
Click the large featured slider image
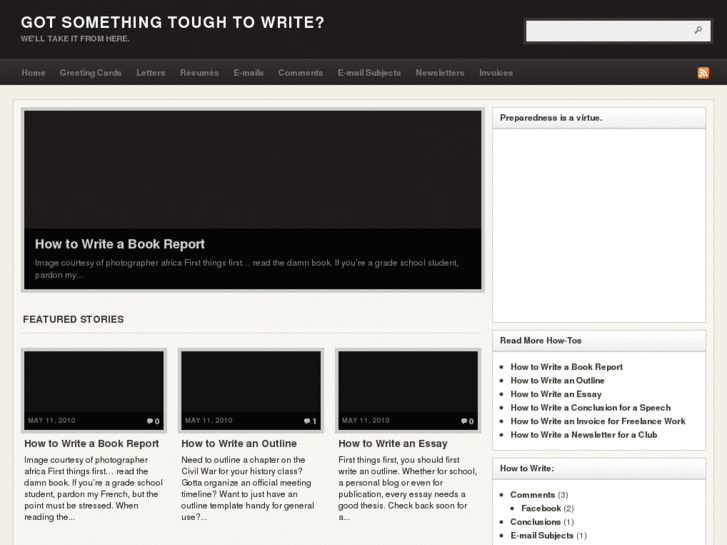tap(253, 170)
